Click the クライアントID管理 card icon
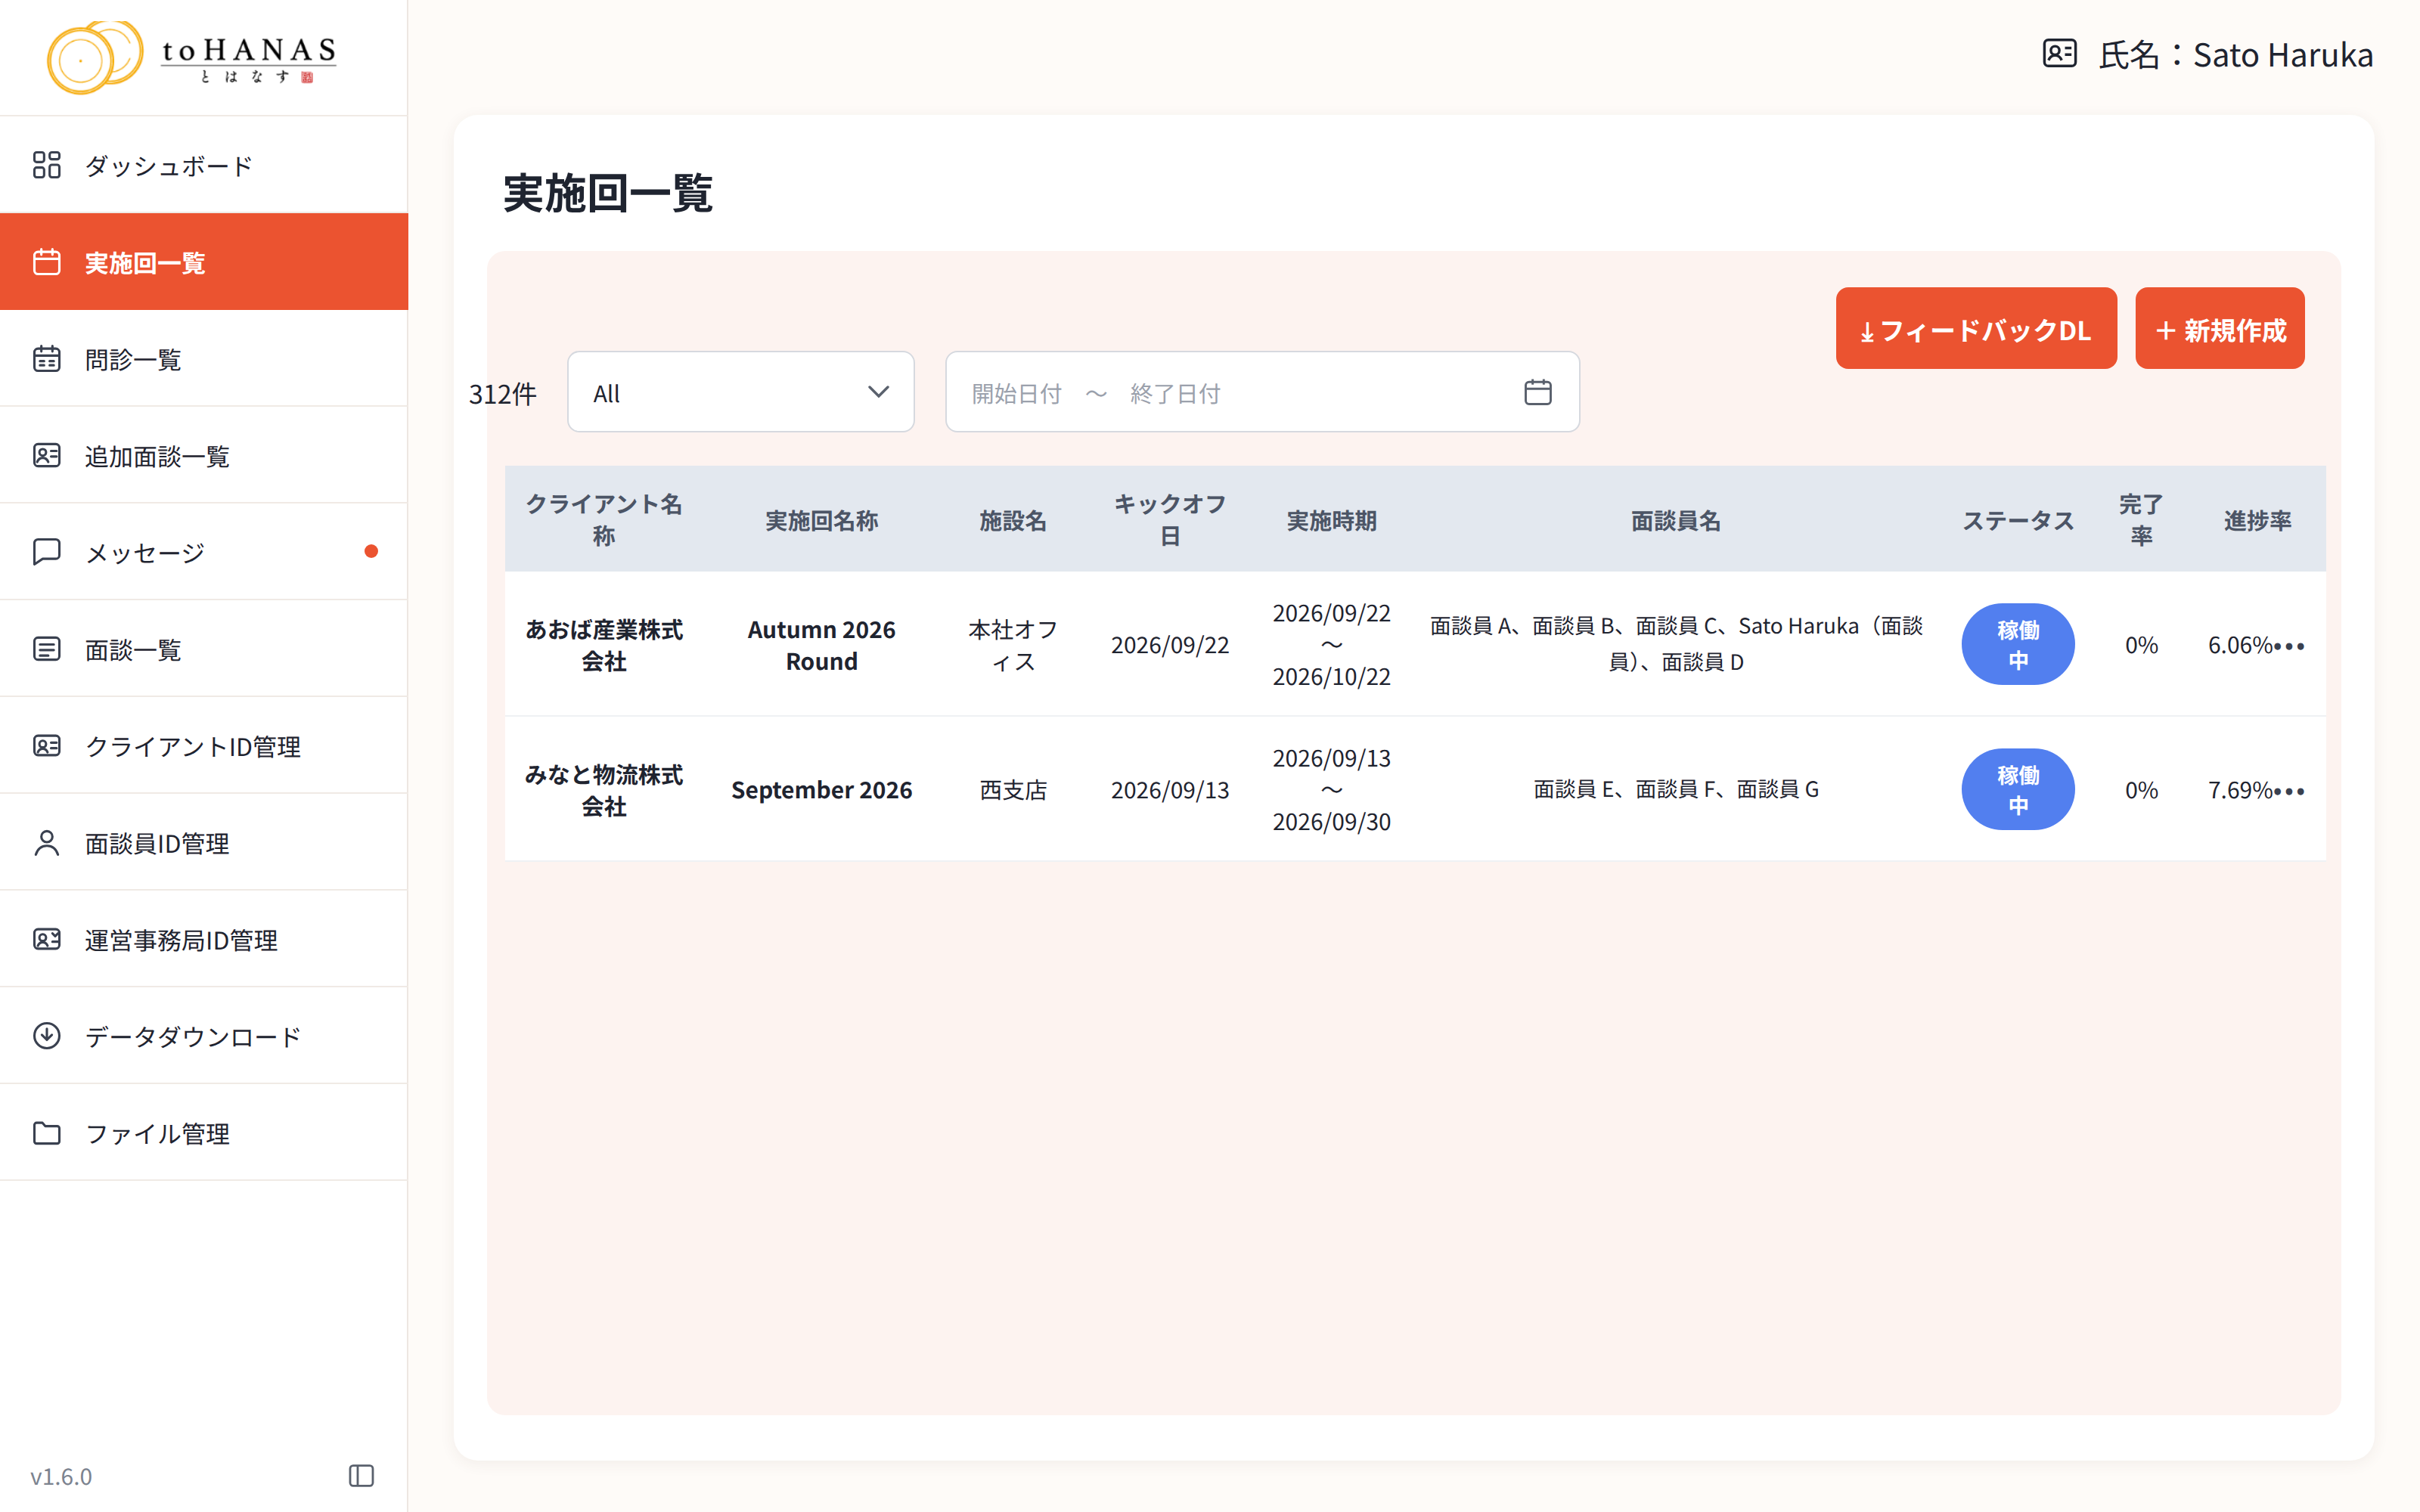Image resolution: width=2420 pixels, height=1512 pixels. tap(47, 746)
